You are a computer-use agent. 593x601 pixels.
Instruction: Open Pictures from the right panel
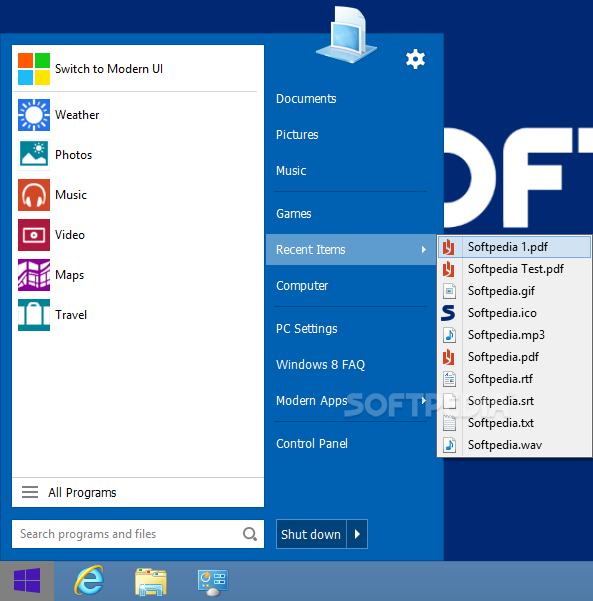click(x=297, y=135)
